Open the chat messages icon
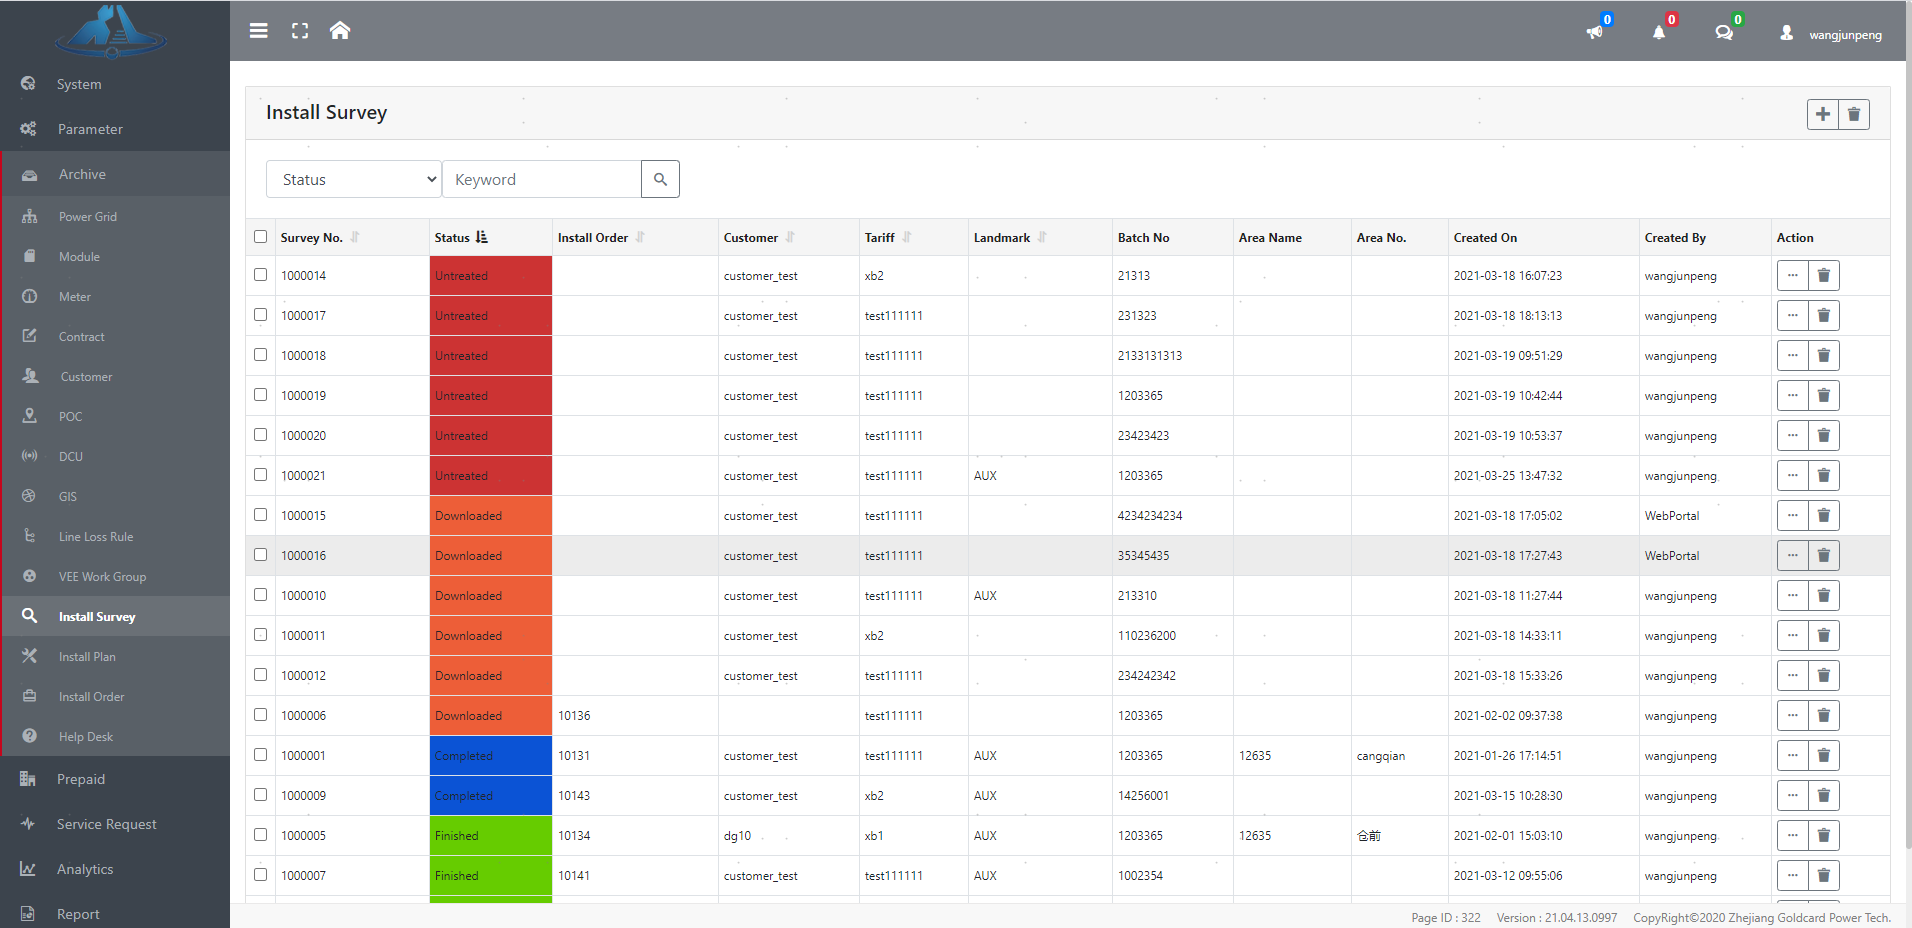This screenshot has width=1912, height=928. (x=1724, y=33)
